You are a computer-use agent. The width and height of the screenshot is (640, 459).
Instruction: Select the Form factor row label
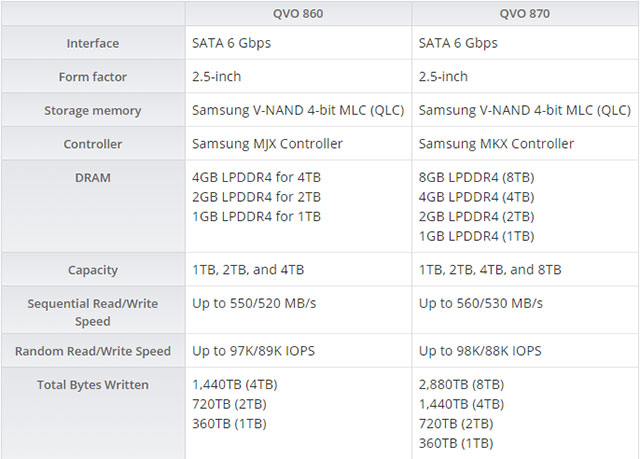tap(93, 77)
